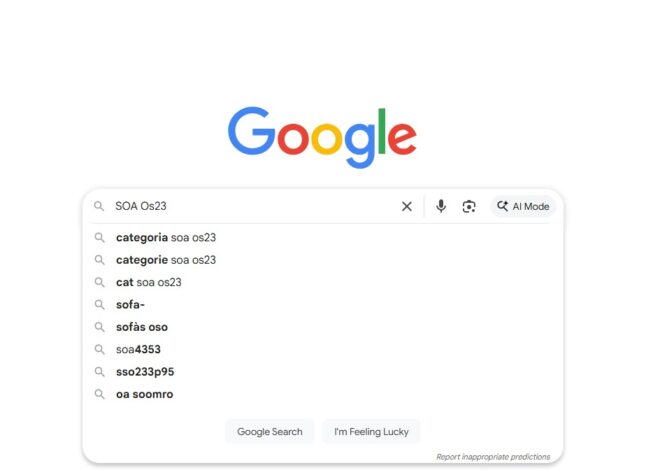The image size is (660, 470).
Task: Click in the search text field
Action: 250,207
